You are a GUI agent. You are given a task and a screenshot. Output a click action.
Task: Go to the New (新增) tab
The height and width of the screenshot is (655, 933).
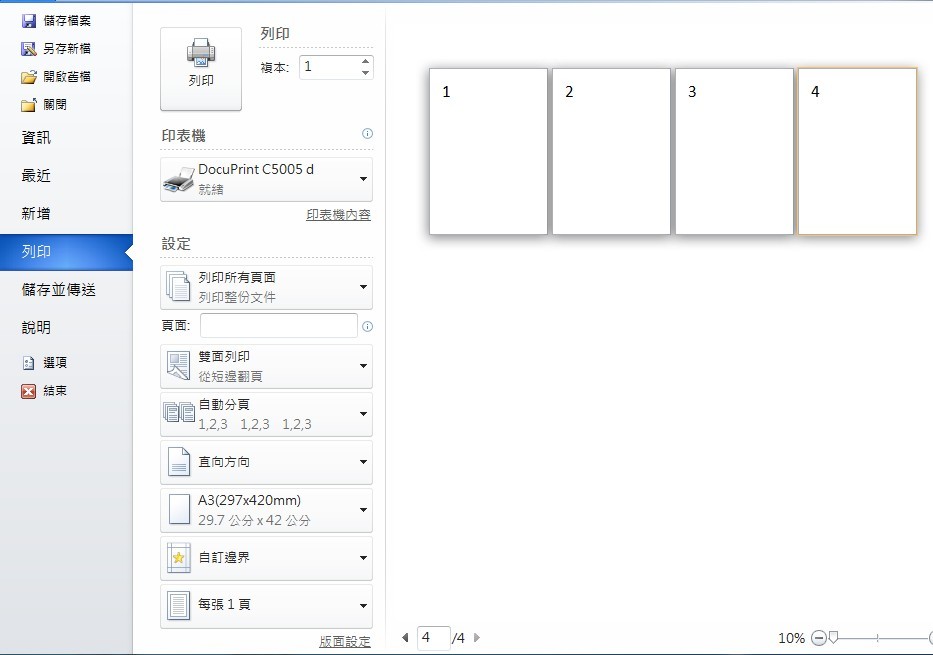[x=36, y=214]
